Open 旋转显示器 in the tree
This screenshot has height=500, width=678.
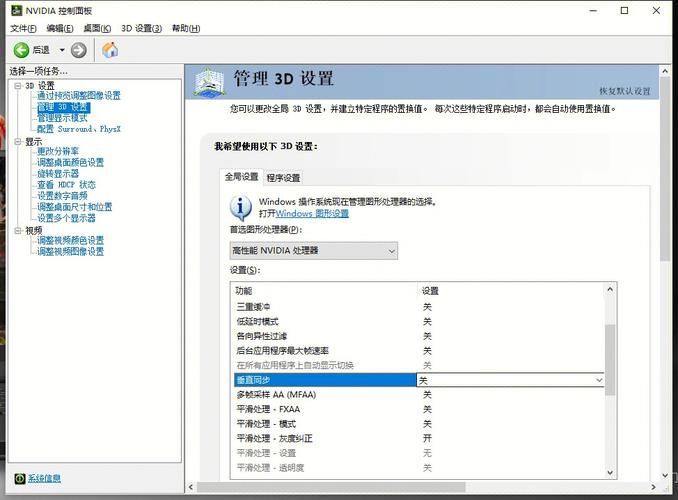tap(58, 174)
